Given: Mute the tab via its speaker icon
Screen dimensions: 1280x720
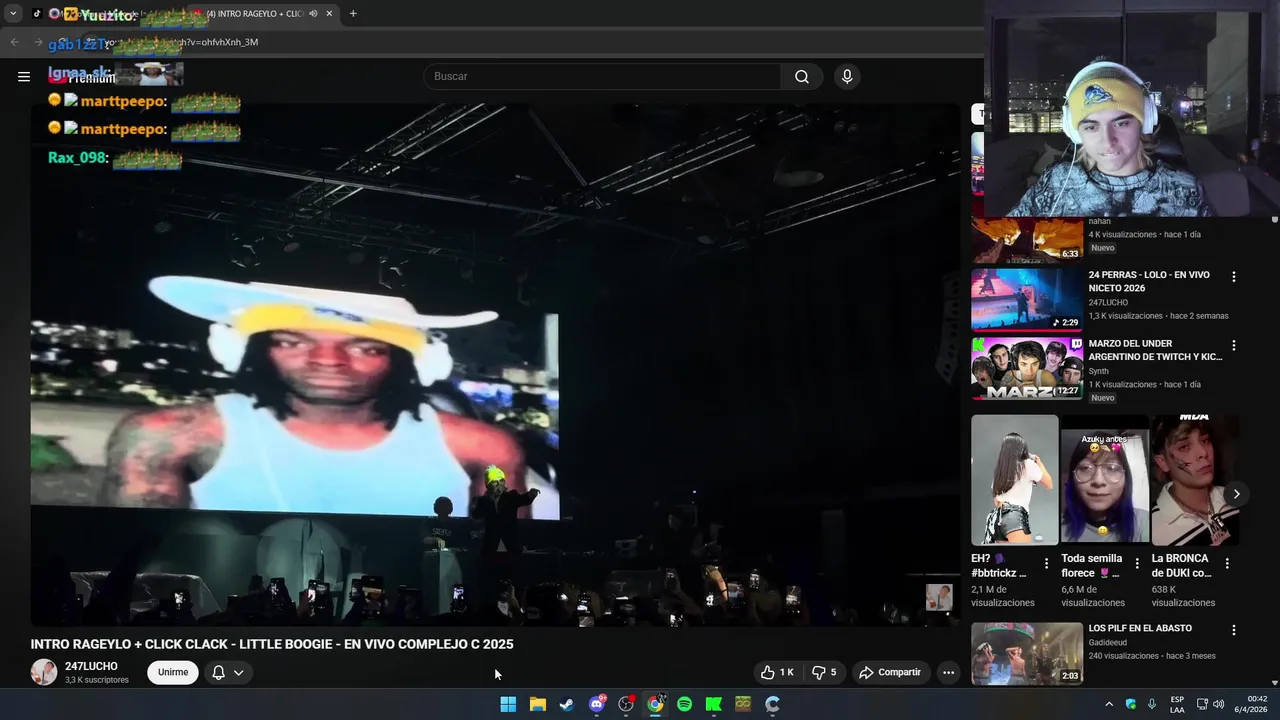Looking at the screenshot, I should coord(313,14).
